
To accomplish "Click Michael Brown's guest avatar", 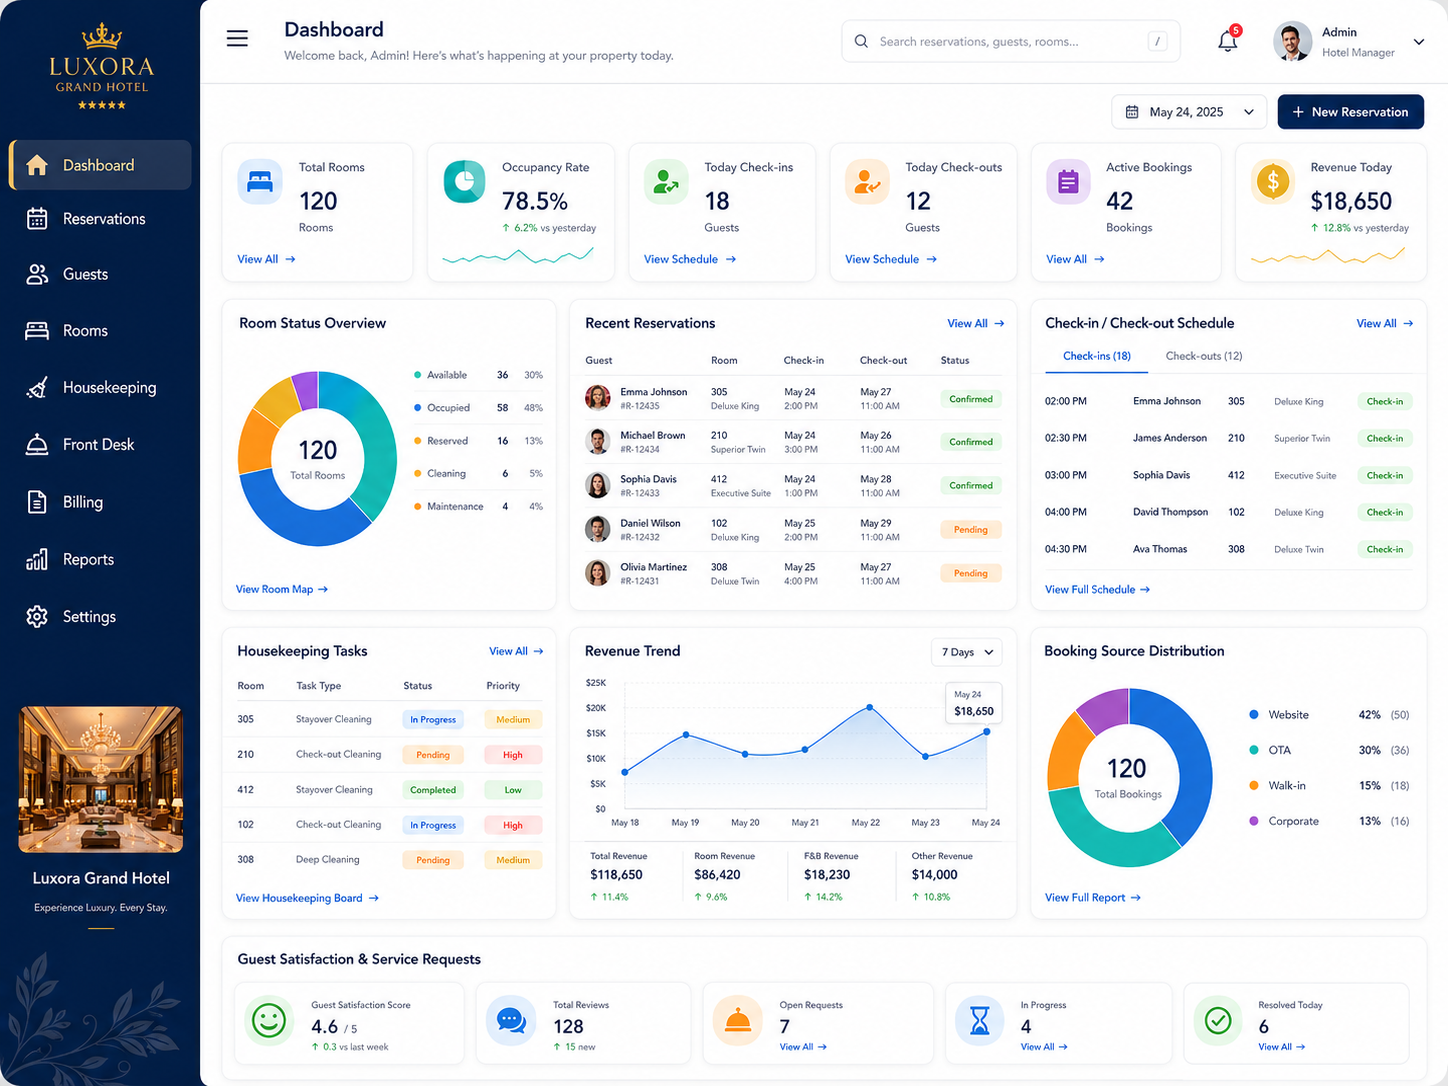I will coord(598,441).
